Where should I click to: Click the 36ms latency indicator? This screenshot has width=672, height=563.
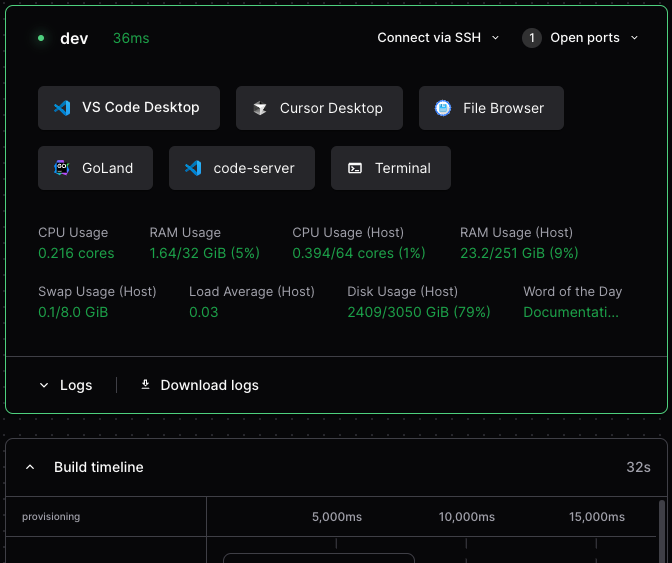pos(131,38)
